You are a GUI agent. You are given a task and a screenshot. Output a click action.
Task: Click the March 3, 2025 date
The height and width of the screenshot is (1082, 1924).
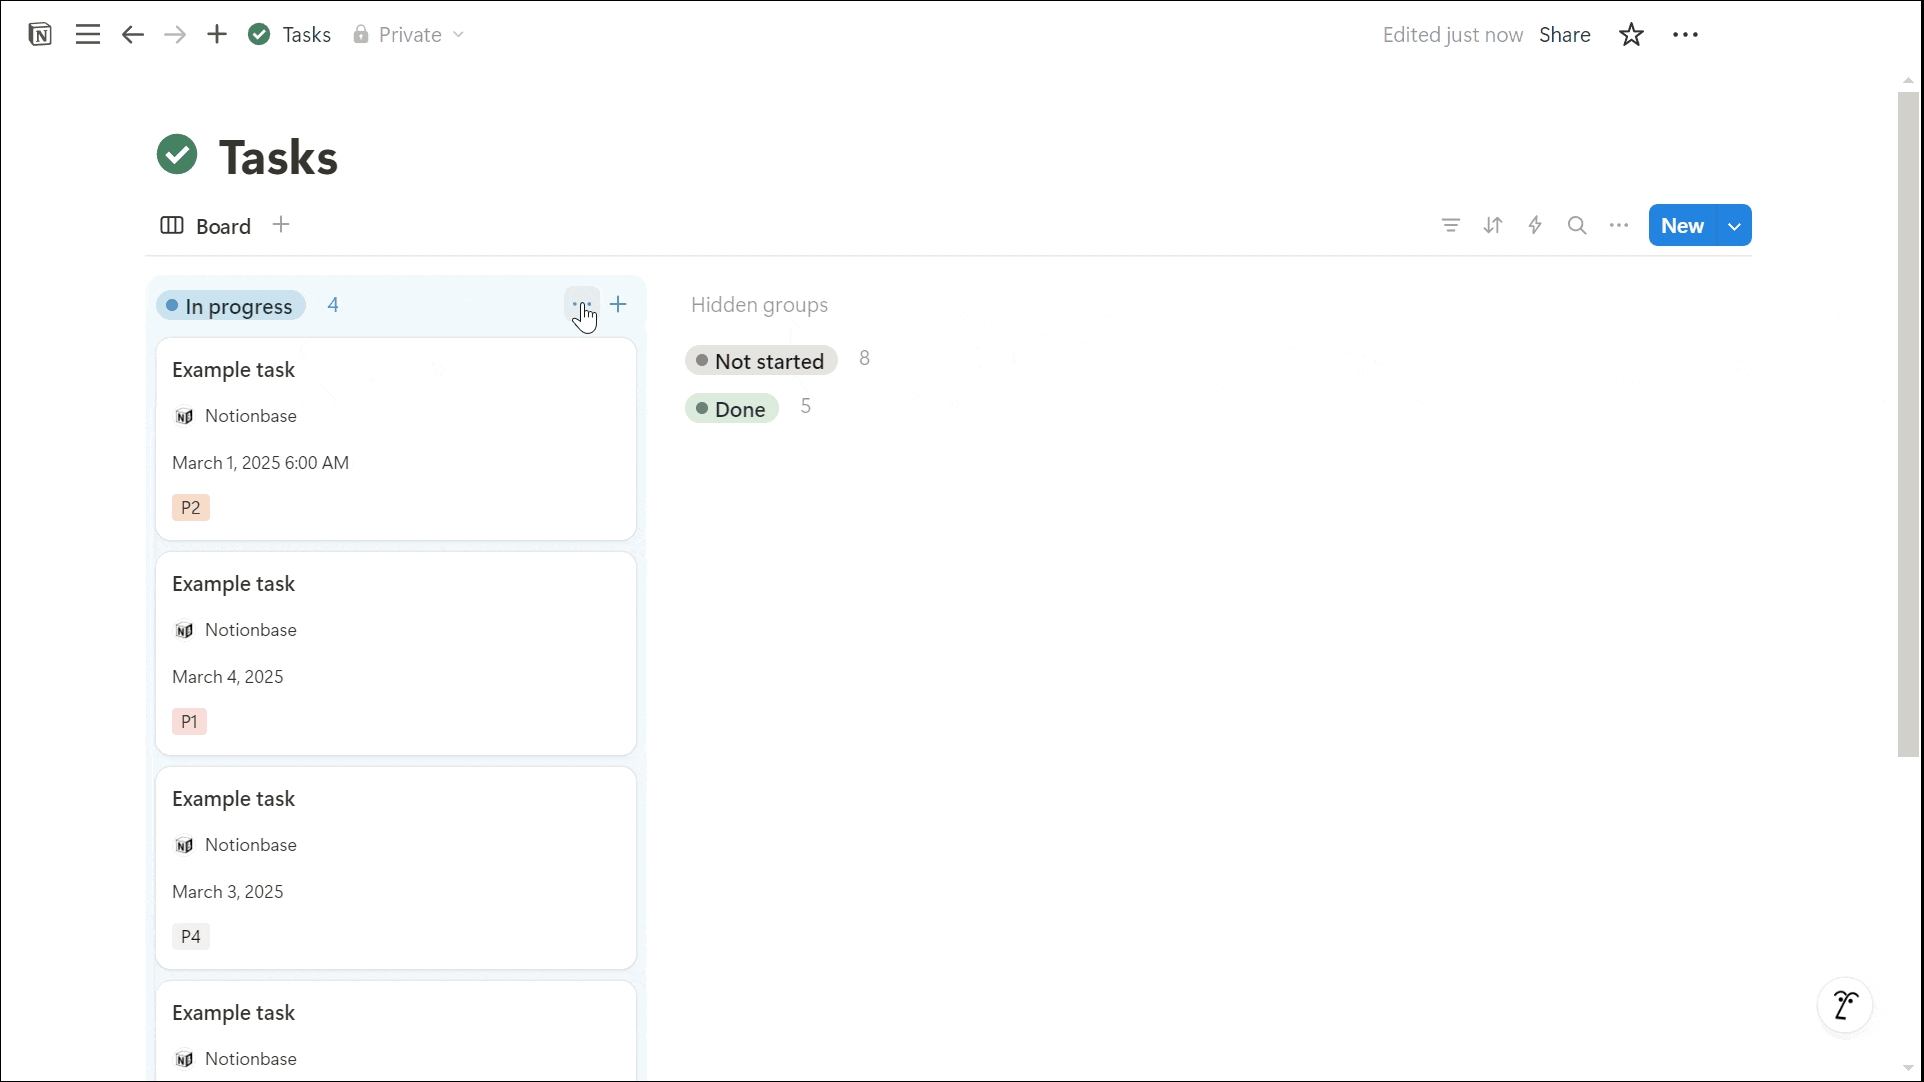228,892
